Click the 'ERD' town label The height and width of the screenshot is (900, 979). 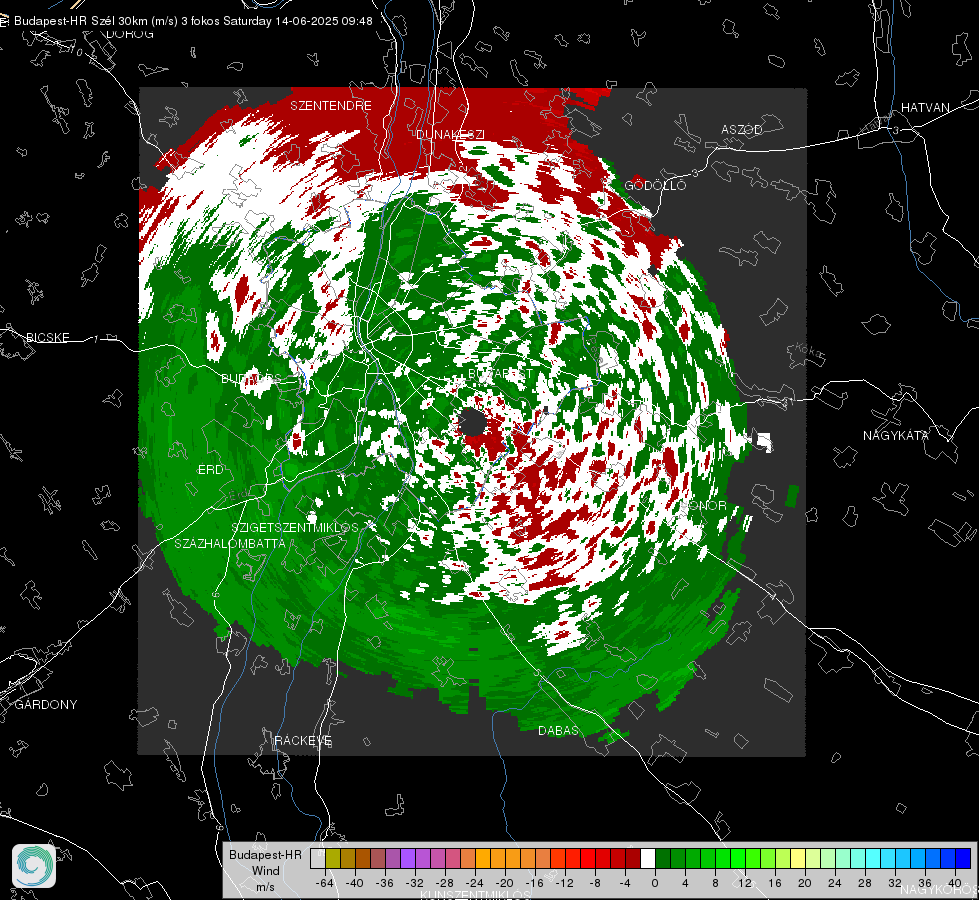pyautogui.click(x=210, y=470)
